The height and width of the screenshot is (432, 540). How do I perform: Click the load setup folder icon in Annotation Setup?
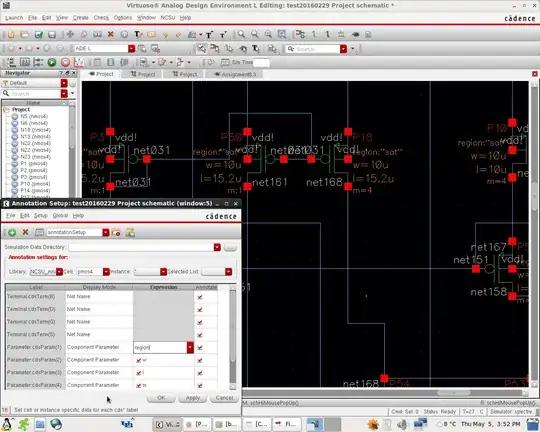pyautogui.click(x=116, y=233)
